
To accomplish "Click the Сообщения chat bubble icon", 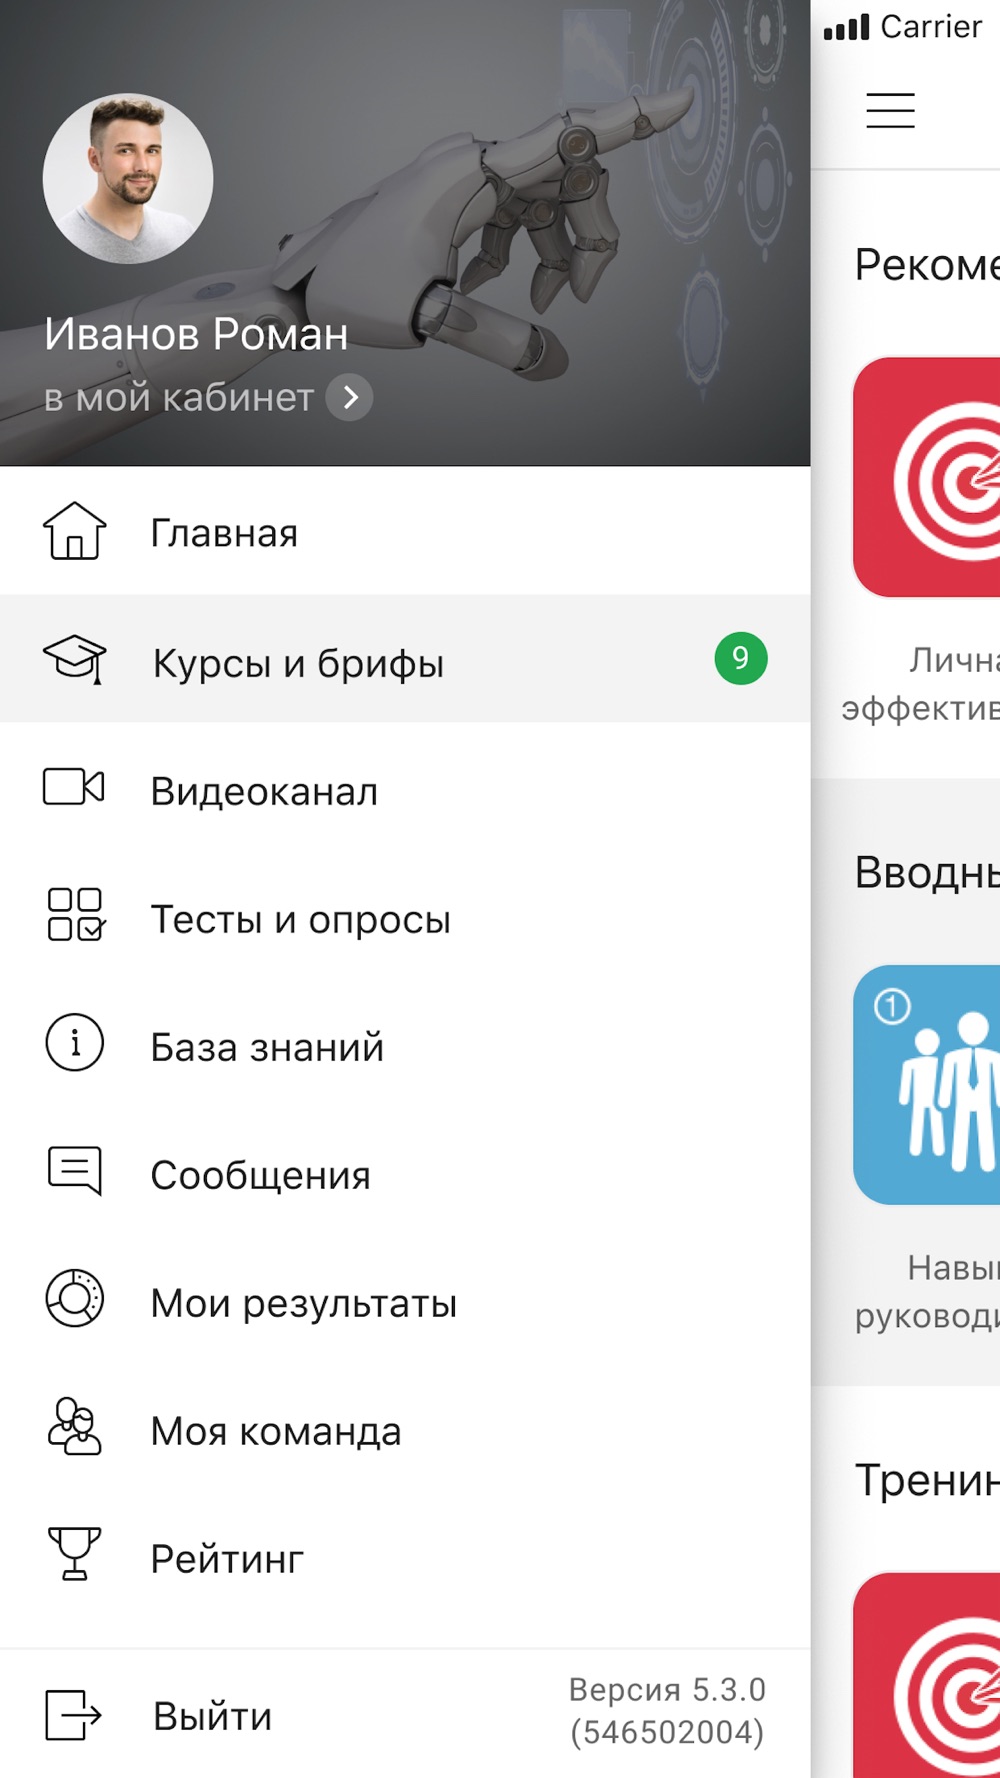I will 75,1170.
